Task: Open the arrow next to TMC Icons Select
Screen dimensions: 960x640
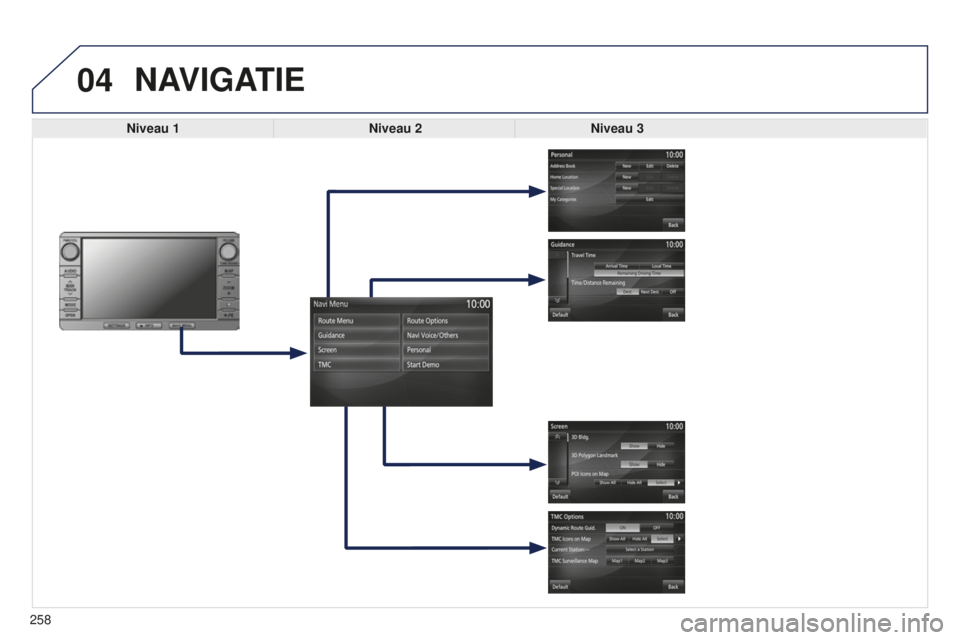Action: point(678,538)
